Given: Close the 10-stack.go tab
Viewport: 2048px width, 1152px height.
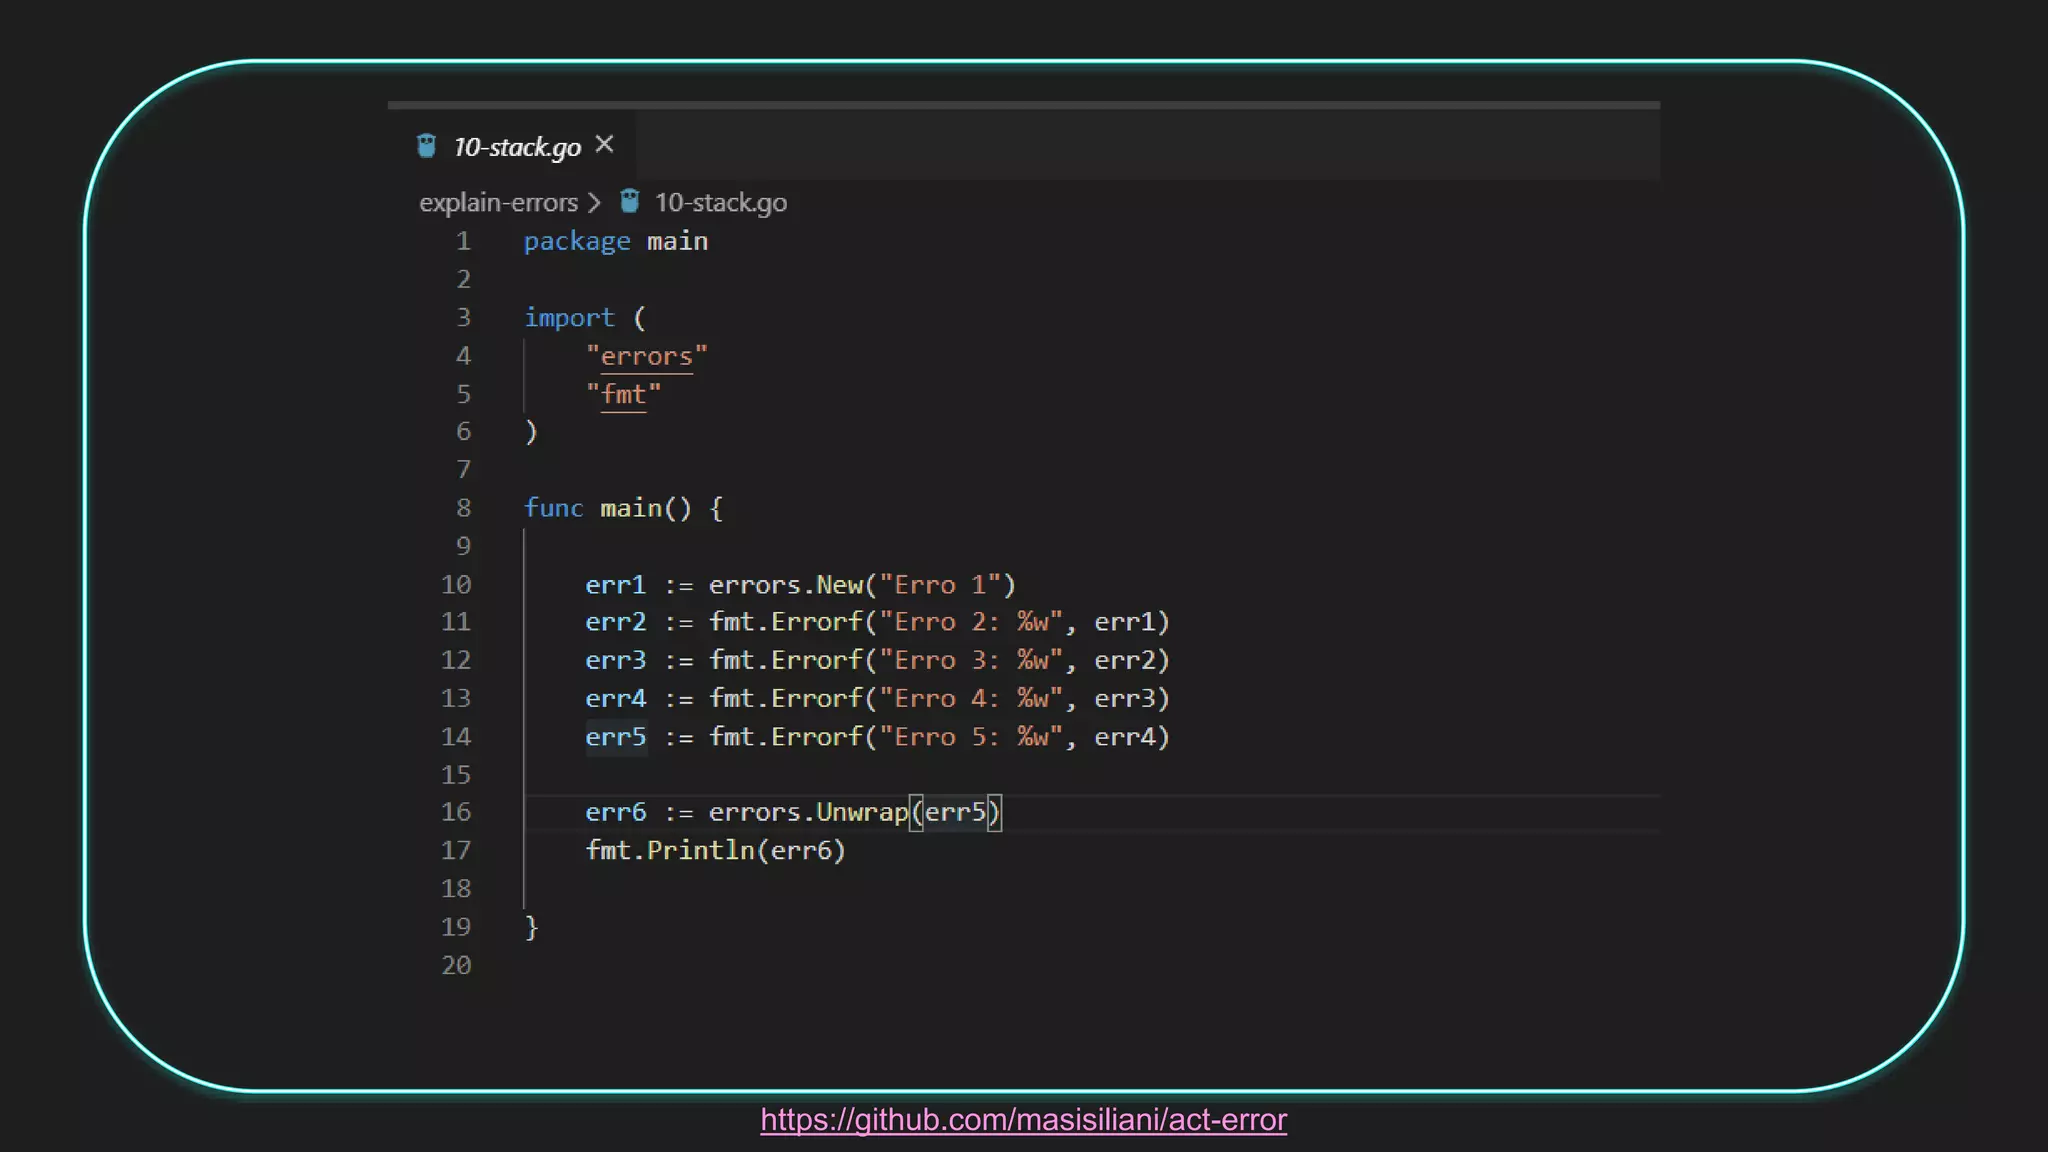Looking at the screenshot, I should [x=604, y=145].
